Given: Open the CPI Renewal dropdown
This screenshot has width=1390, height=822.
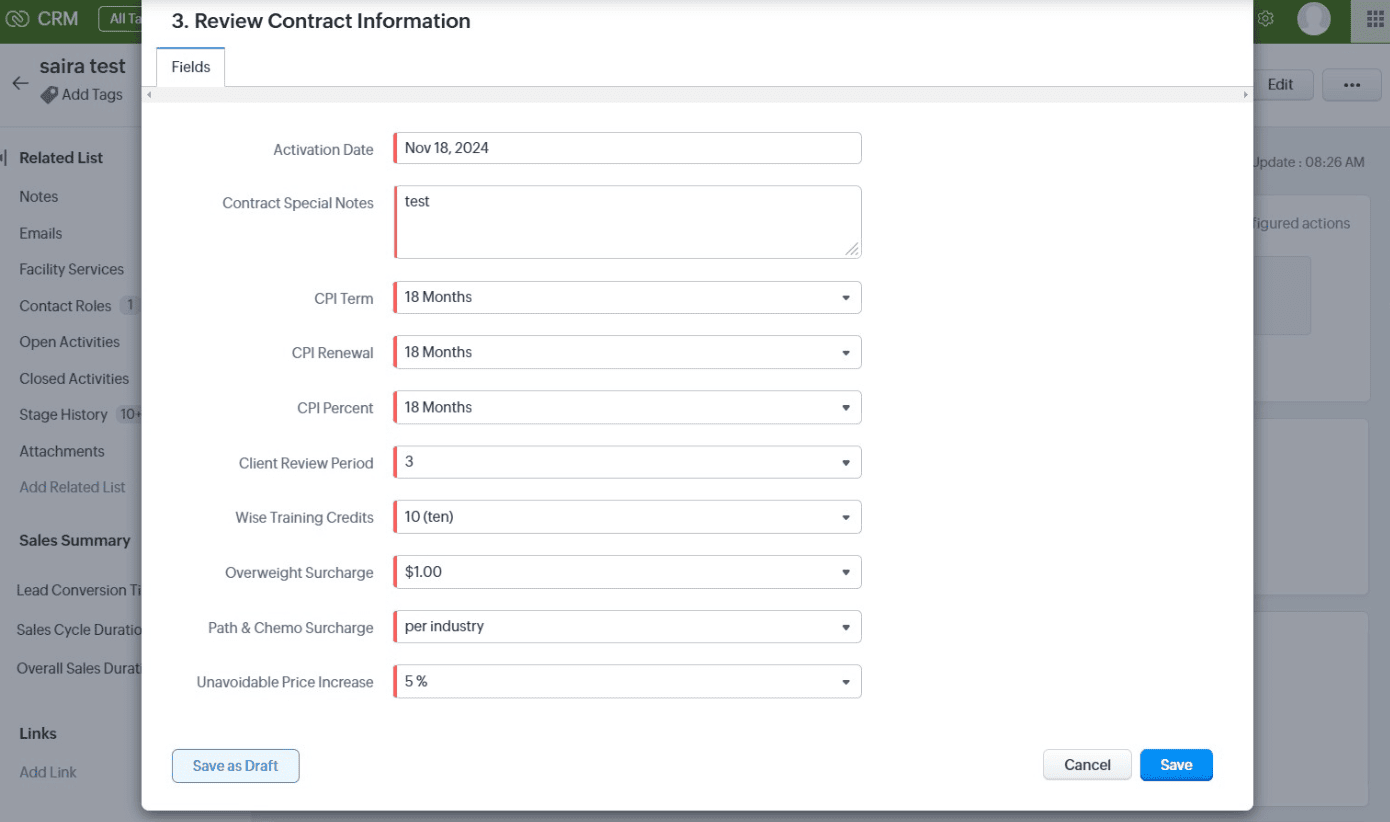Looking at the screenshot, I should coord(845,353).
